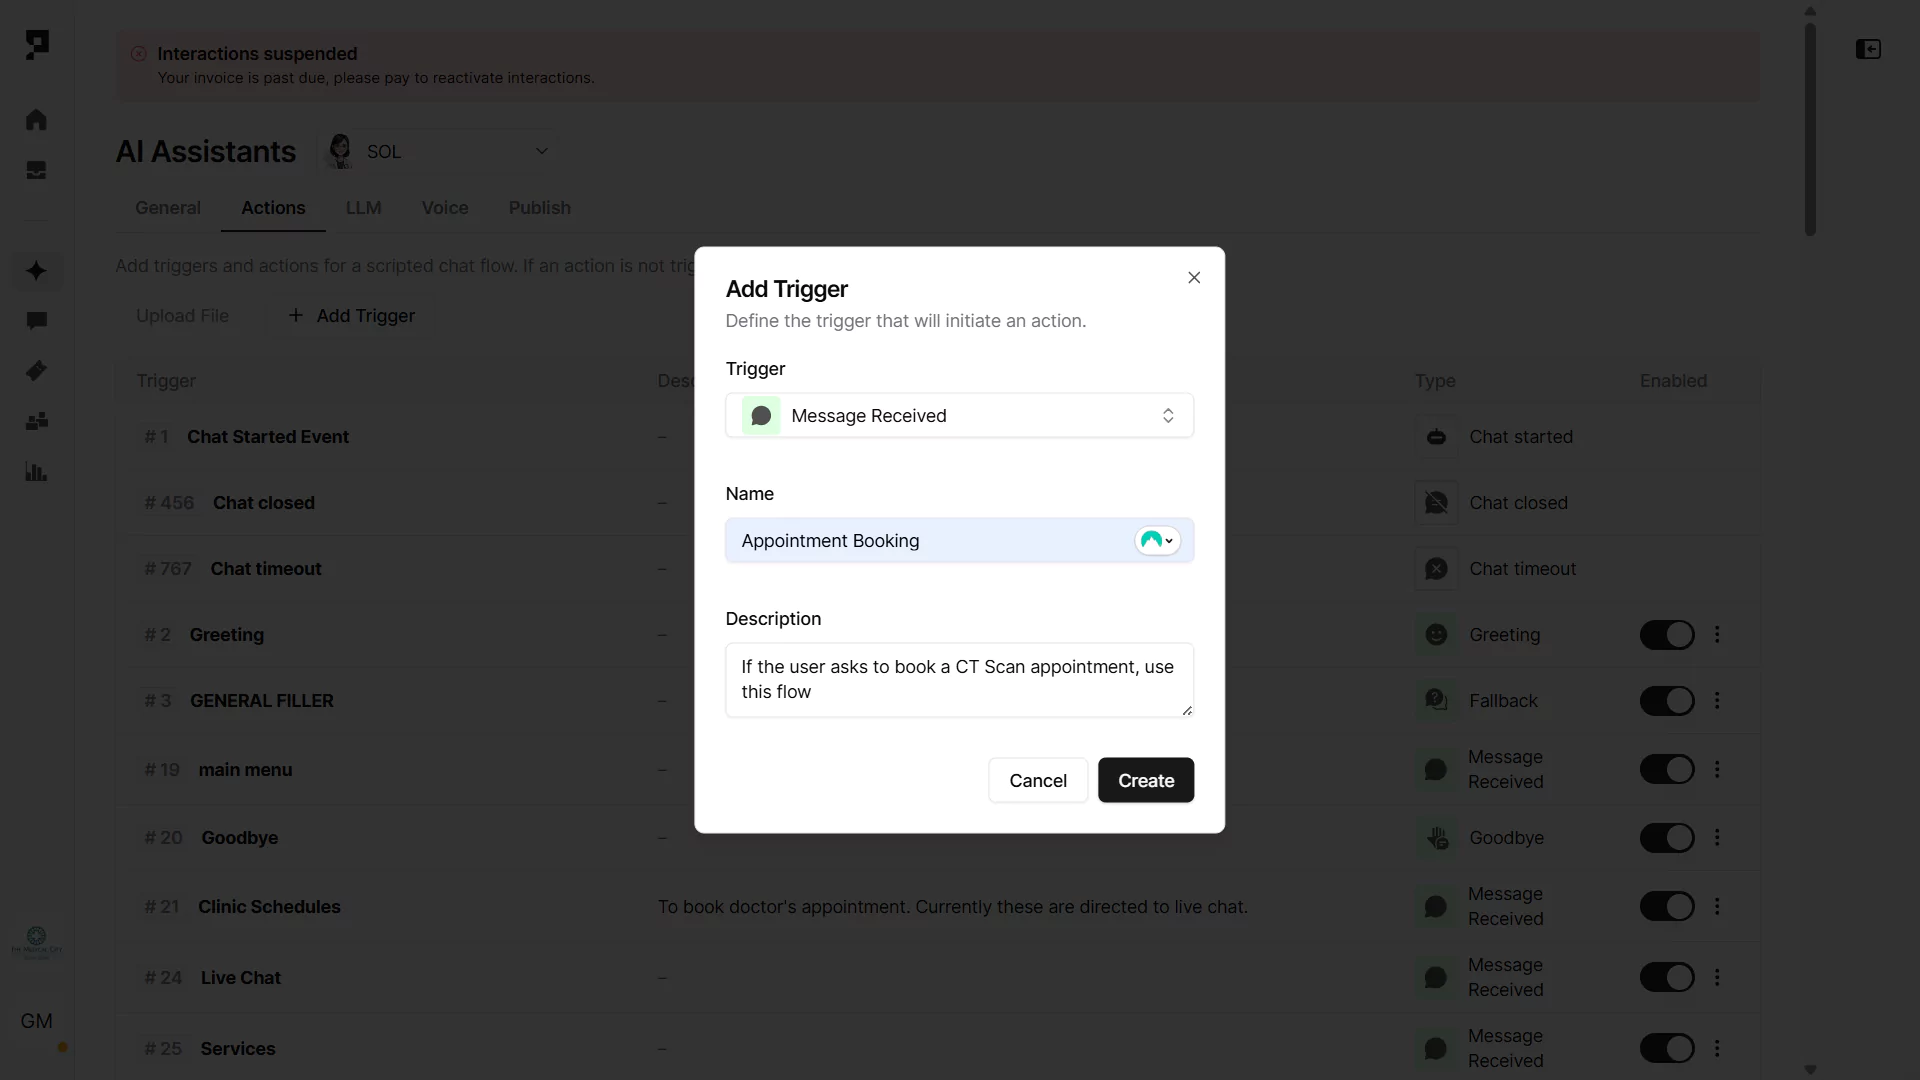Click the ticket icon in sidebar
Image resolution: width=1920 pixels, height=1080 pixels.
click(36, 371)
